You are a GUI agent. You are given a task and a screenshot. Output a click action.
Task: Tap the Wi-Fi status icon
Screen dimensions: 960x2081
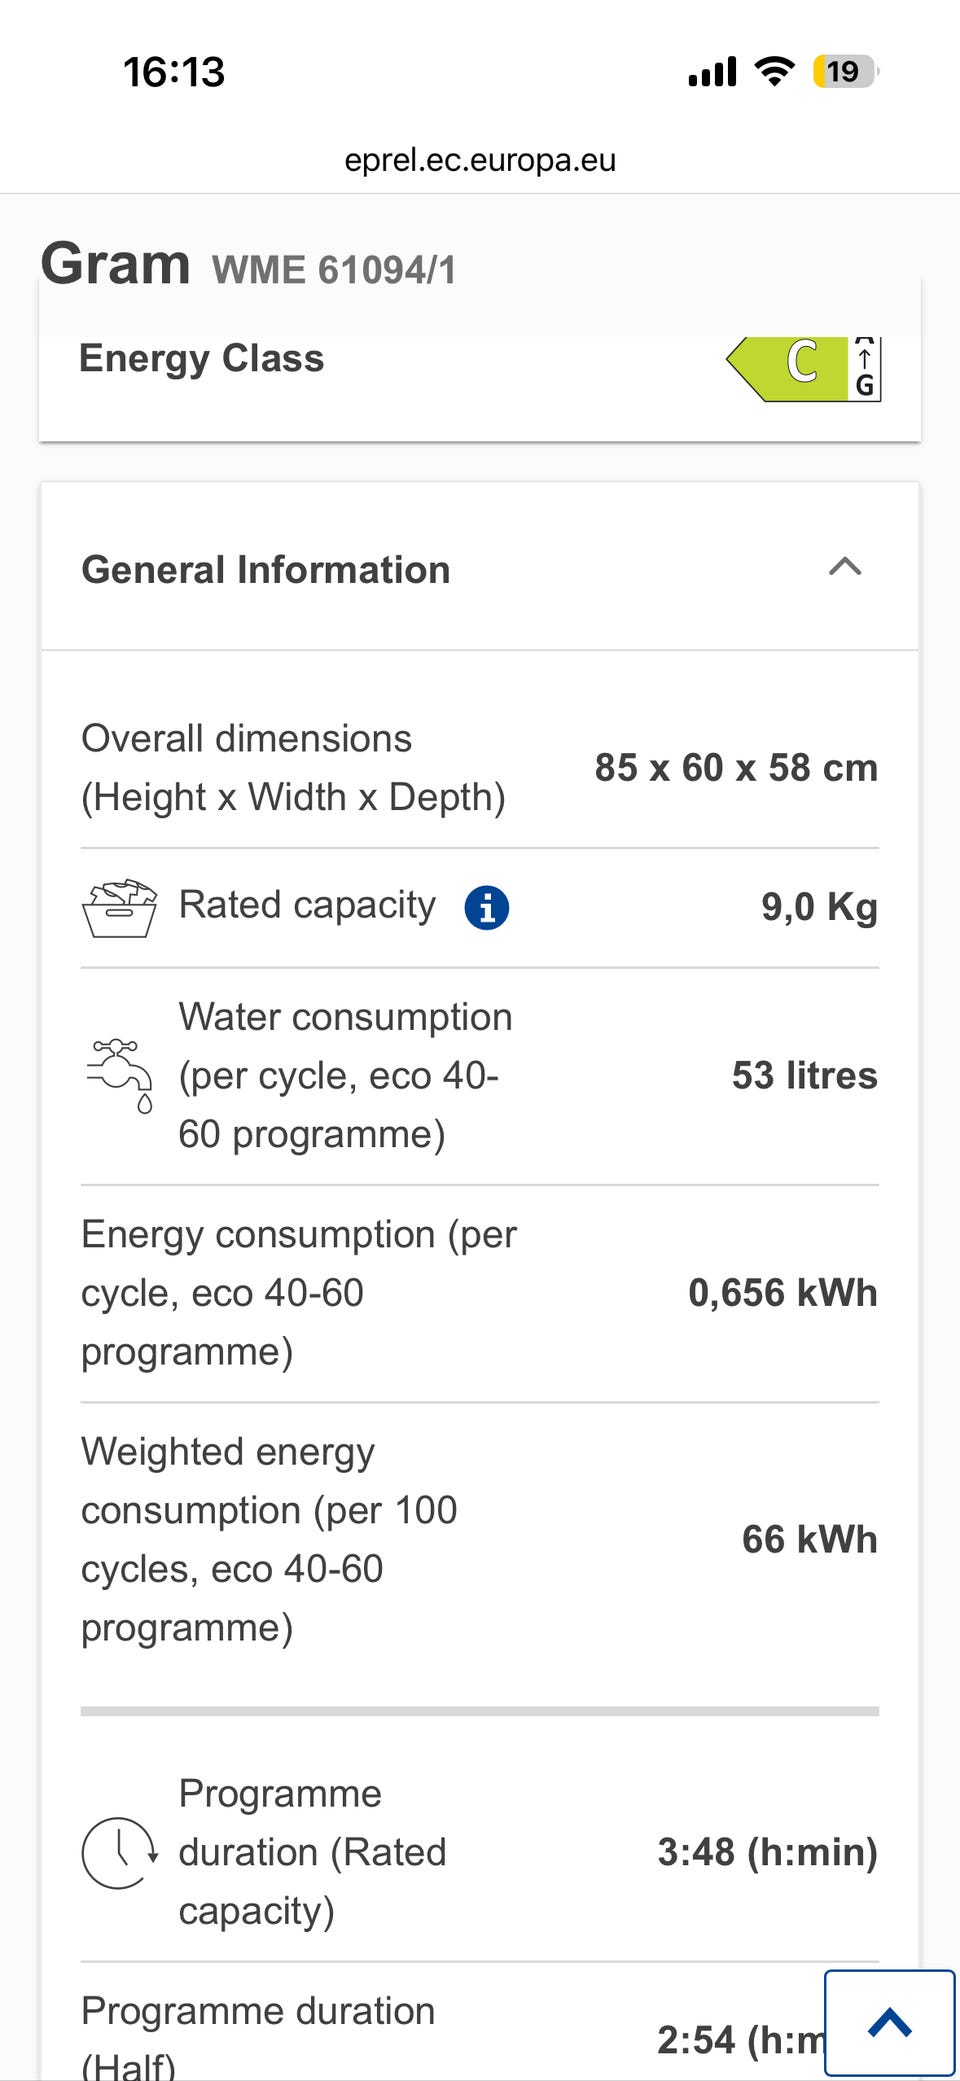(x=774, y=72)
